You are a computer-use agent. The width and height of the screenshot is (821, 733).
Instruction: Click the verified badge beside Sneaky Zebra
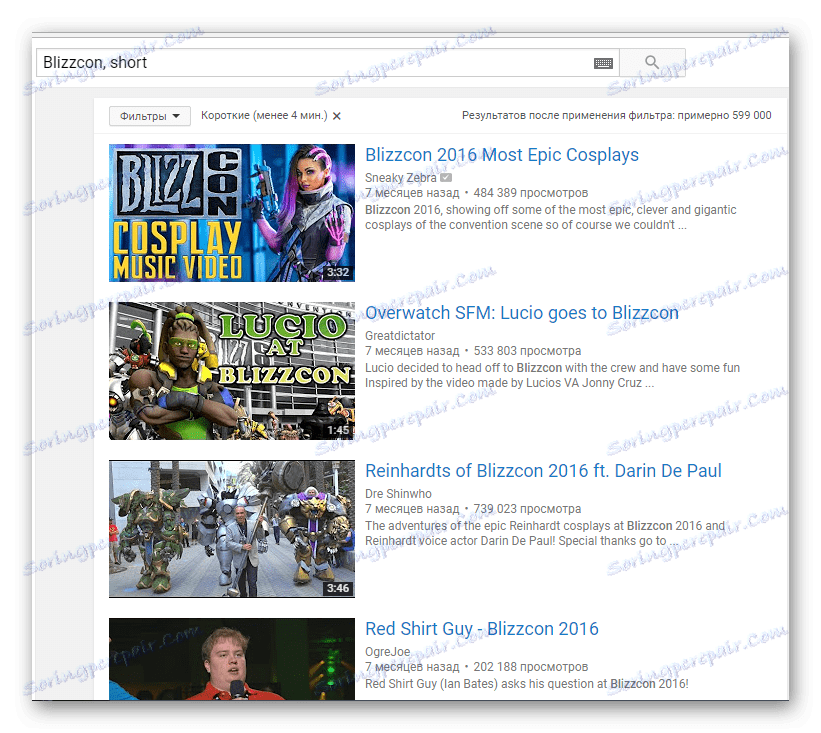coord(446,178)
